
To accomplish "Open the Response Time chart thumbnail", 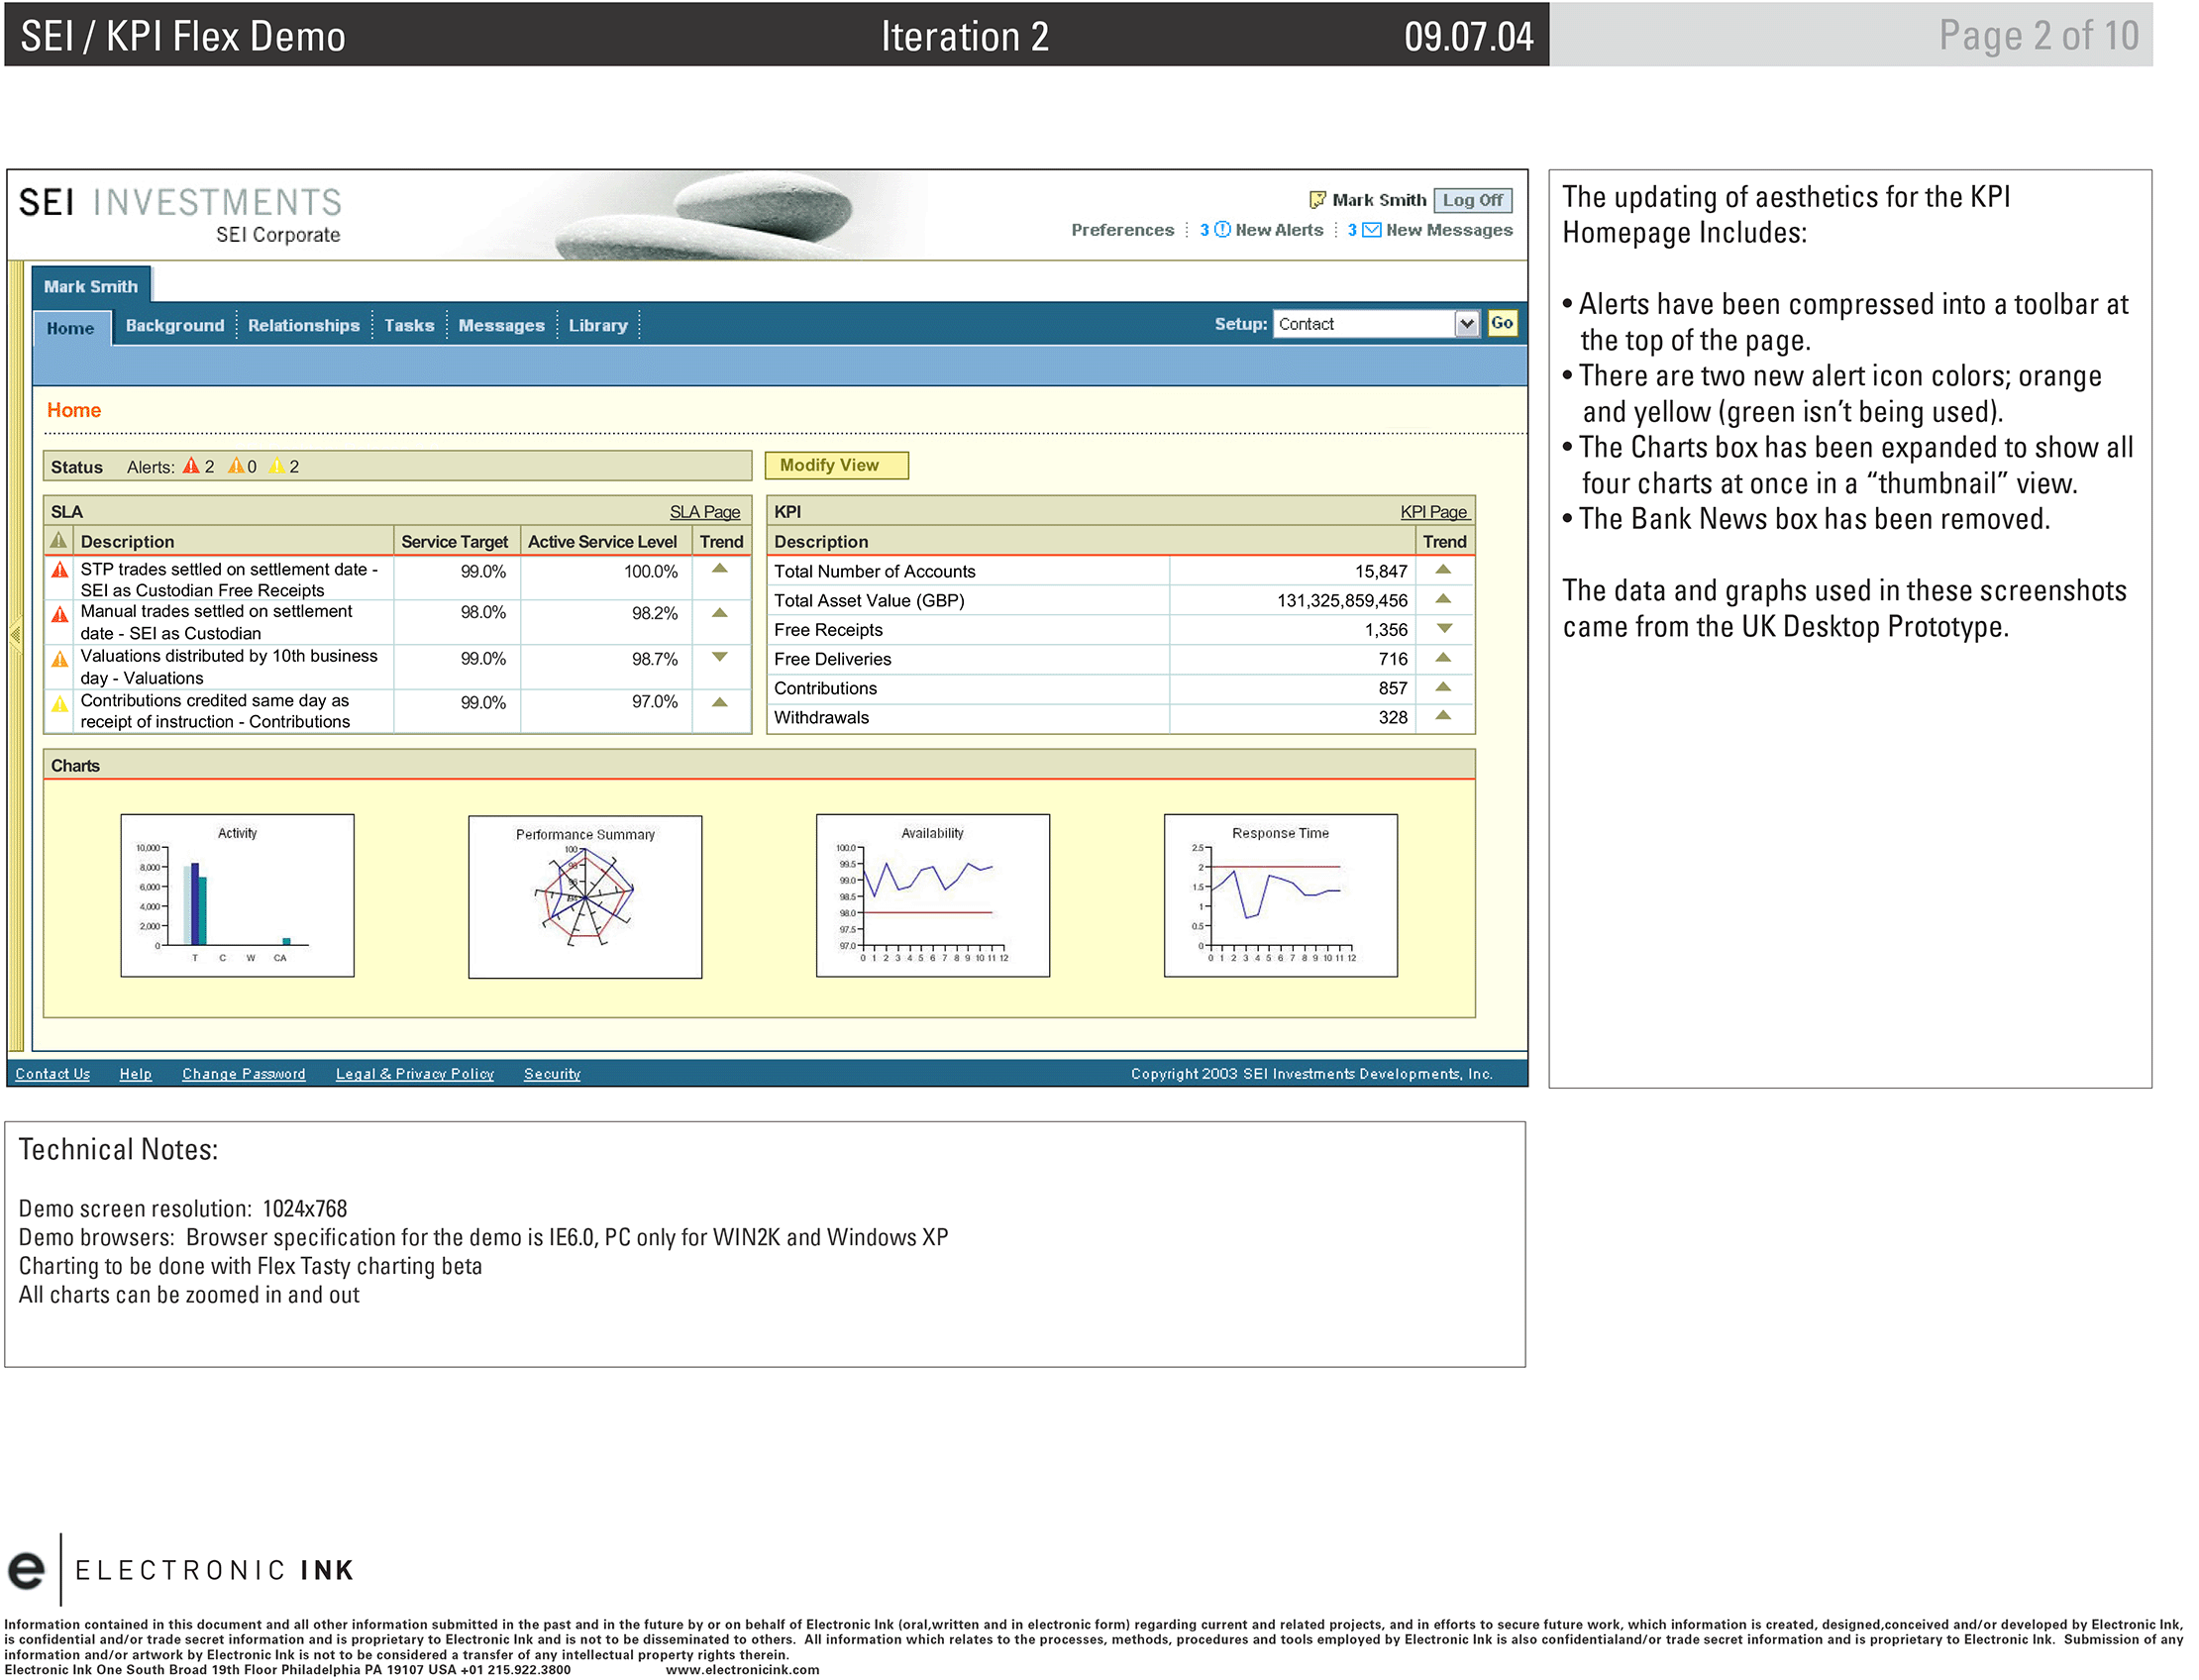I will (x=1280, y=895).
